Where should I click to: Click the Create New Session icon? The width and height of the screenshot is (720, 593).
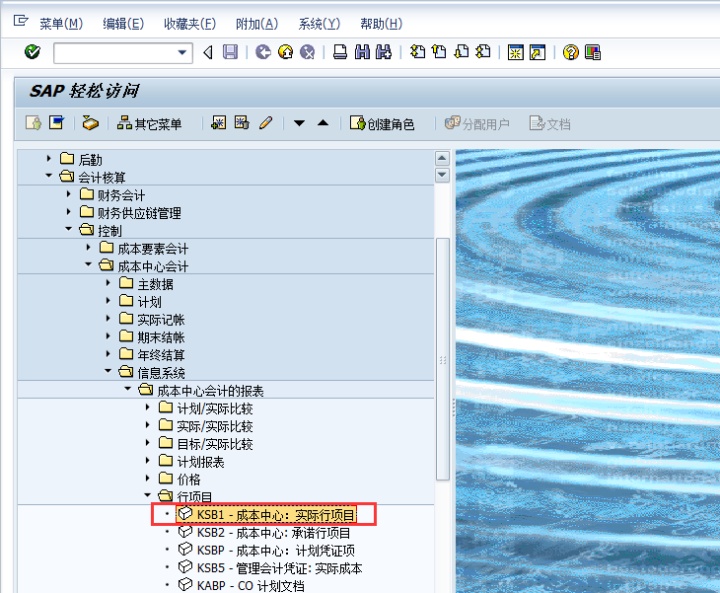(515, 52)
